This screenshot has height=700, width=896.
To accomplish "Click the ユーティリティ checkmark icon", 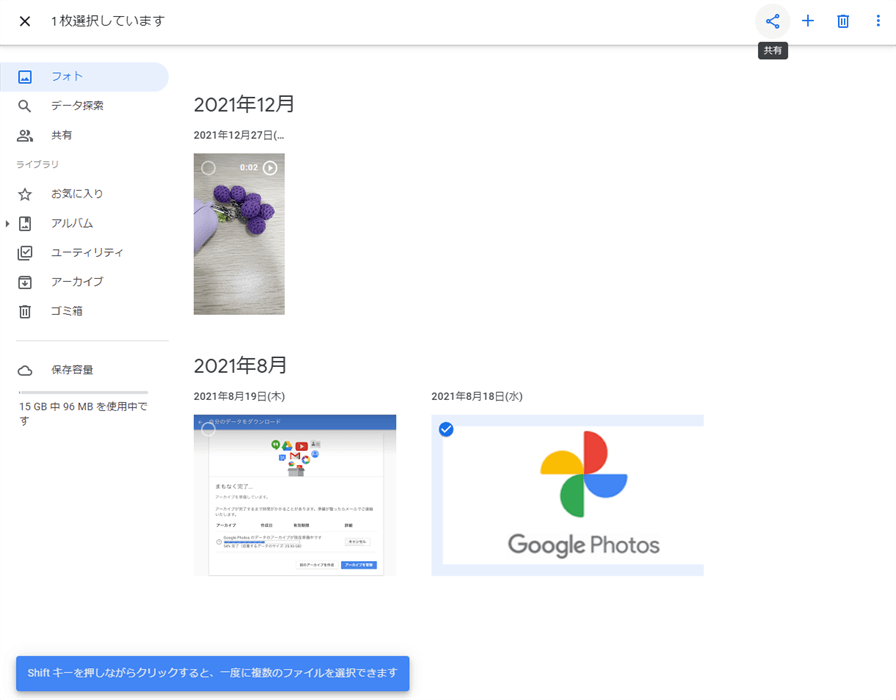I will coord(25,253).
